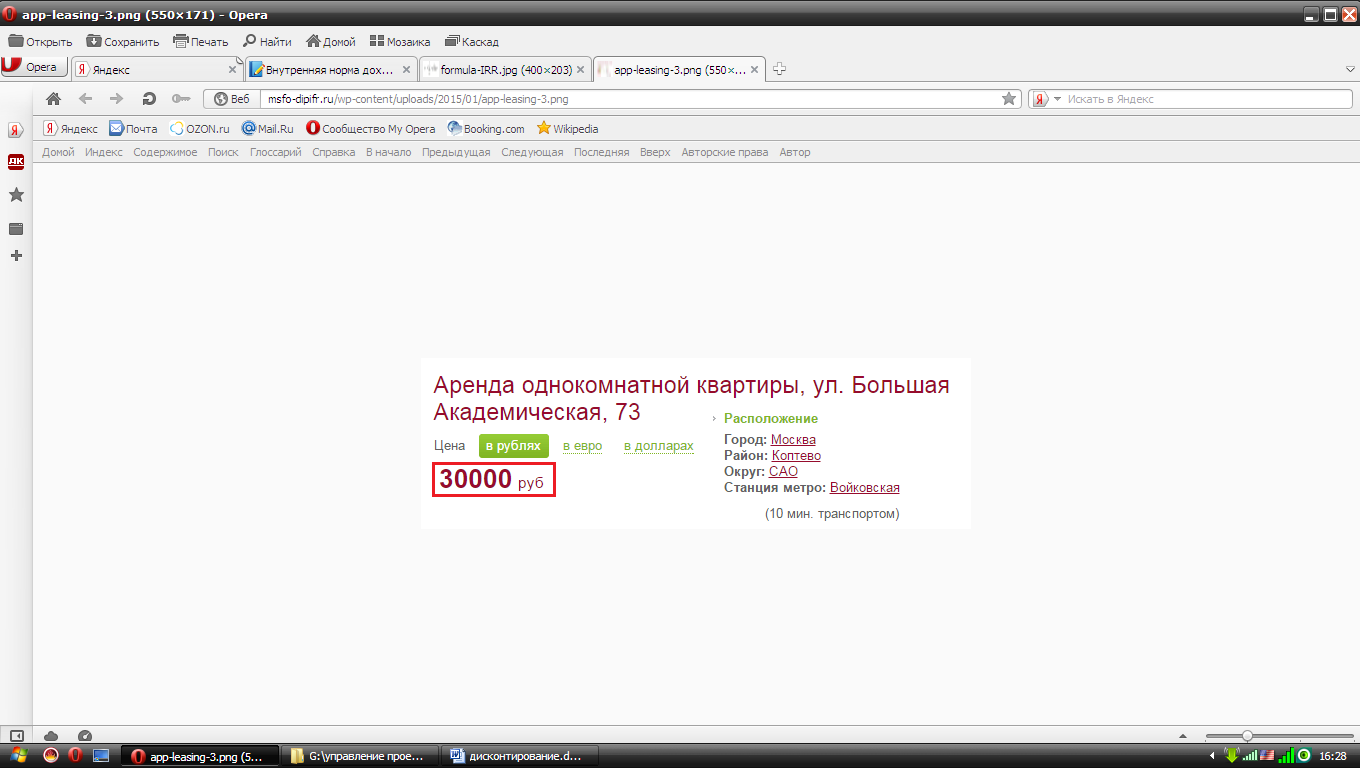Click Справка in navigation bar

[x=334, y=152]
